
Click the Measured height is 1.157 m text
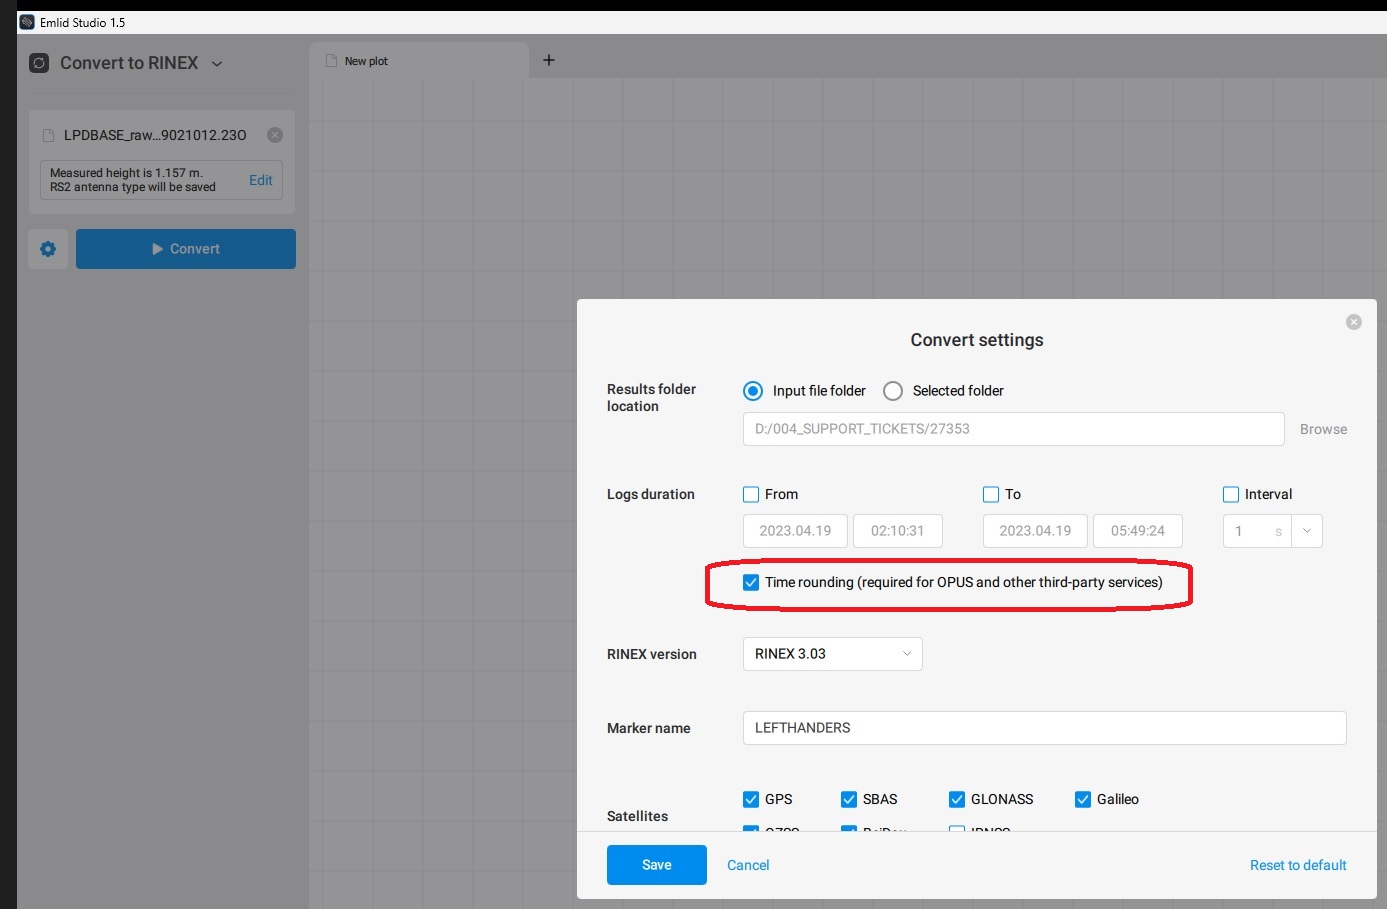coord(126,173)
